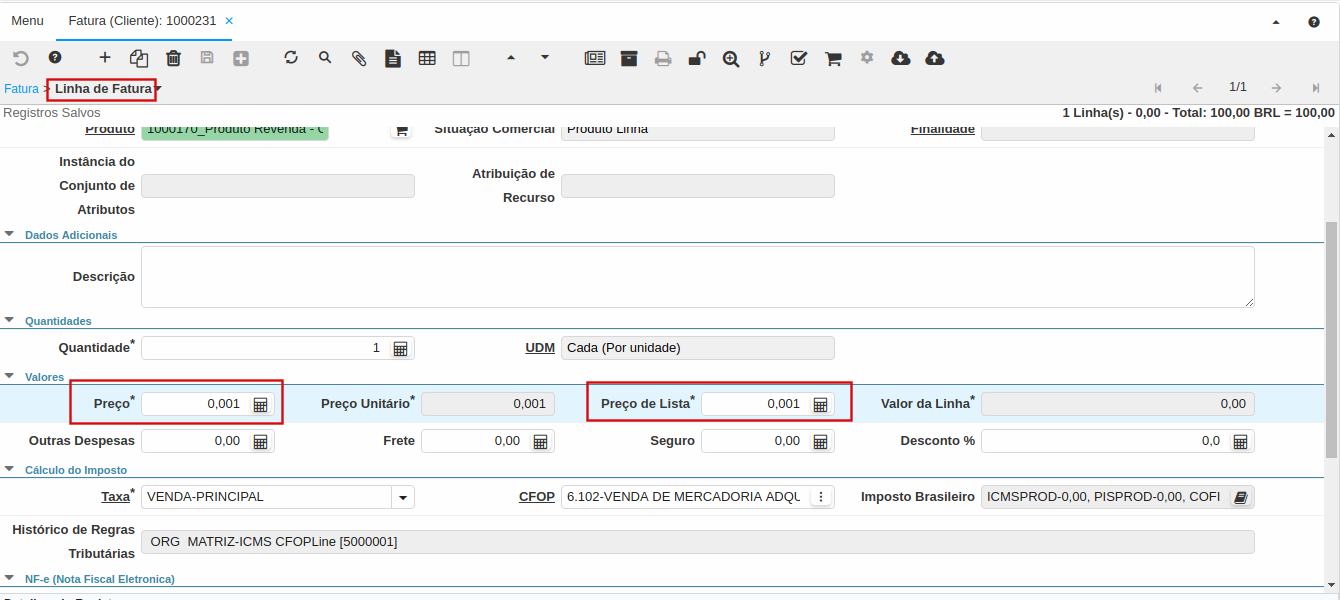Click the Zoom Across magnifier-plus icon

[x=731, y=58]
